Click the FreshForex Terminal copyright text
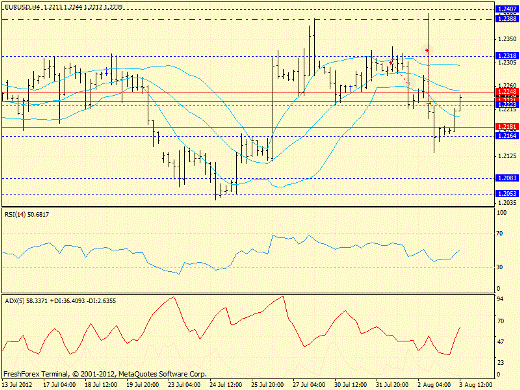The image size is (520, 390). coord(105,374)
